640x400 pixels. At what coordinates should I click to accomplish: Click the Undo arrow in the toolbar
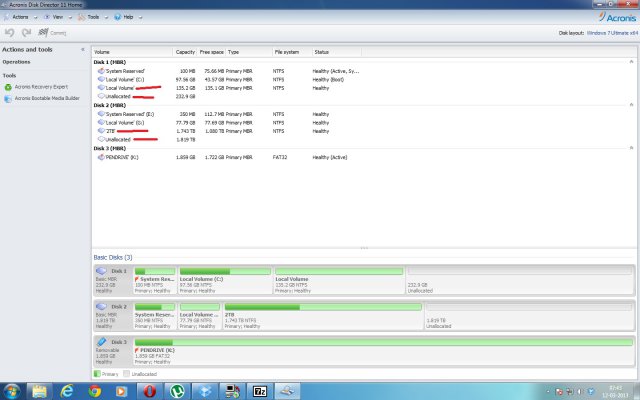[x=9, y=33]
